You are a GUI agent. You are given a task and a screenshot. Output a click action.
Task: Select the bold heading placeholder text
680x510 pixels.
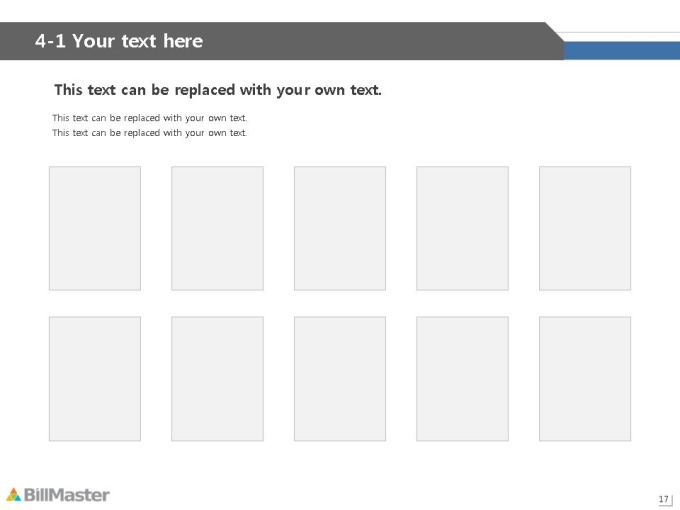click(218, 90)
